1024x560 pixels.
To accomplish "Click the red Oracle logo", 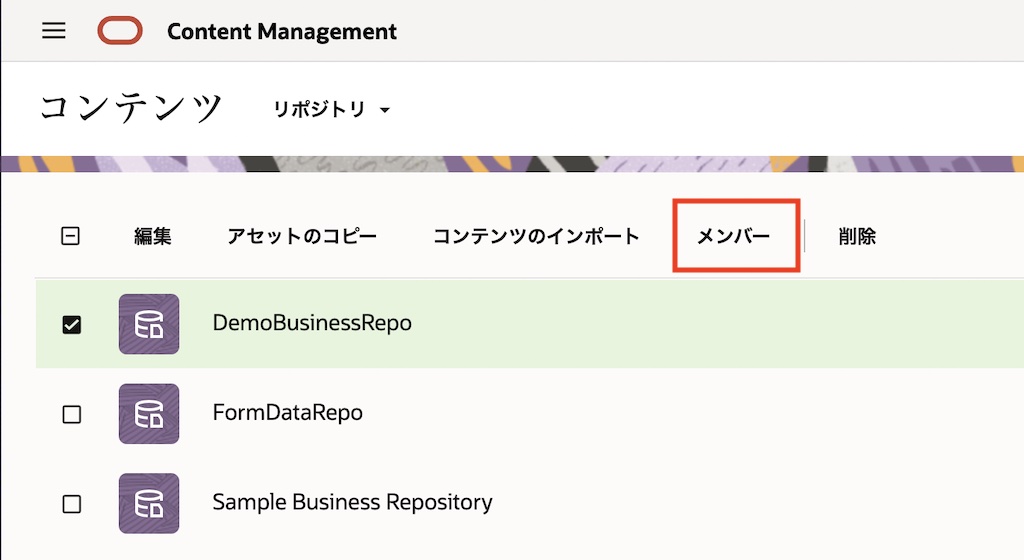I will click(120, 31).
